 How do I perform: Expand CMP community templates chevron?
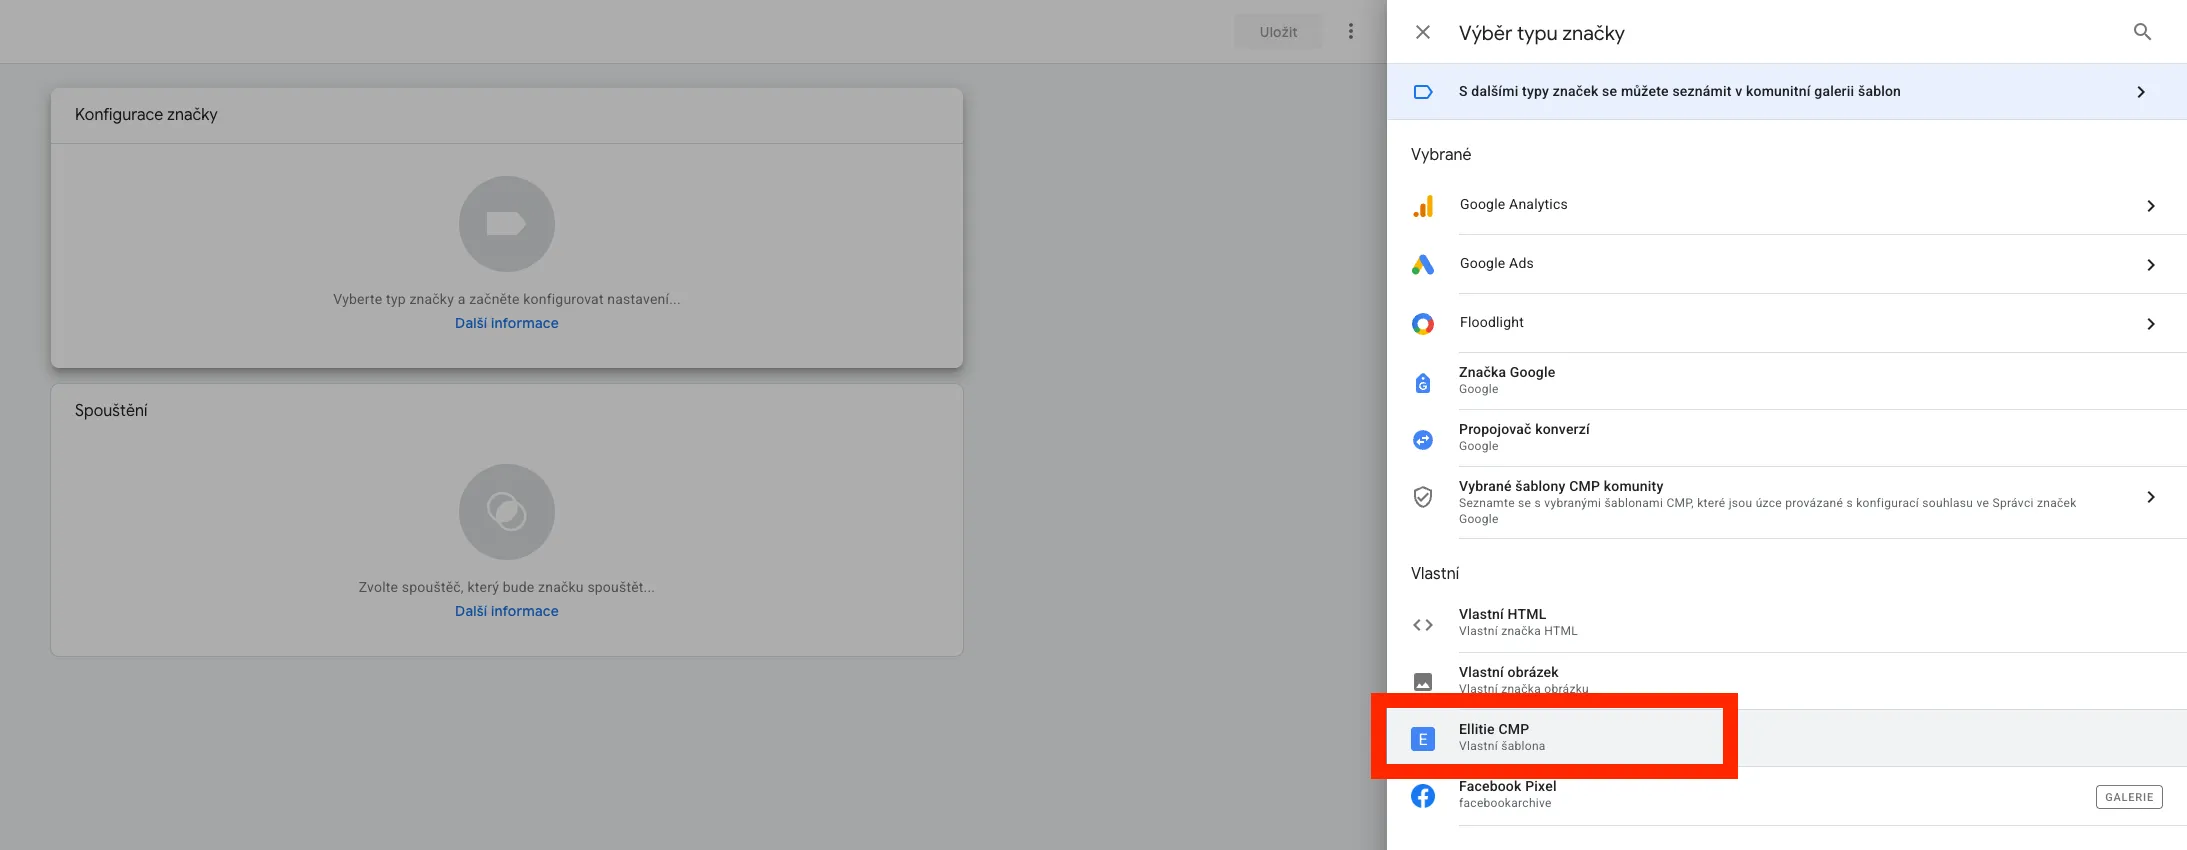pos(2151,497)
